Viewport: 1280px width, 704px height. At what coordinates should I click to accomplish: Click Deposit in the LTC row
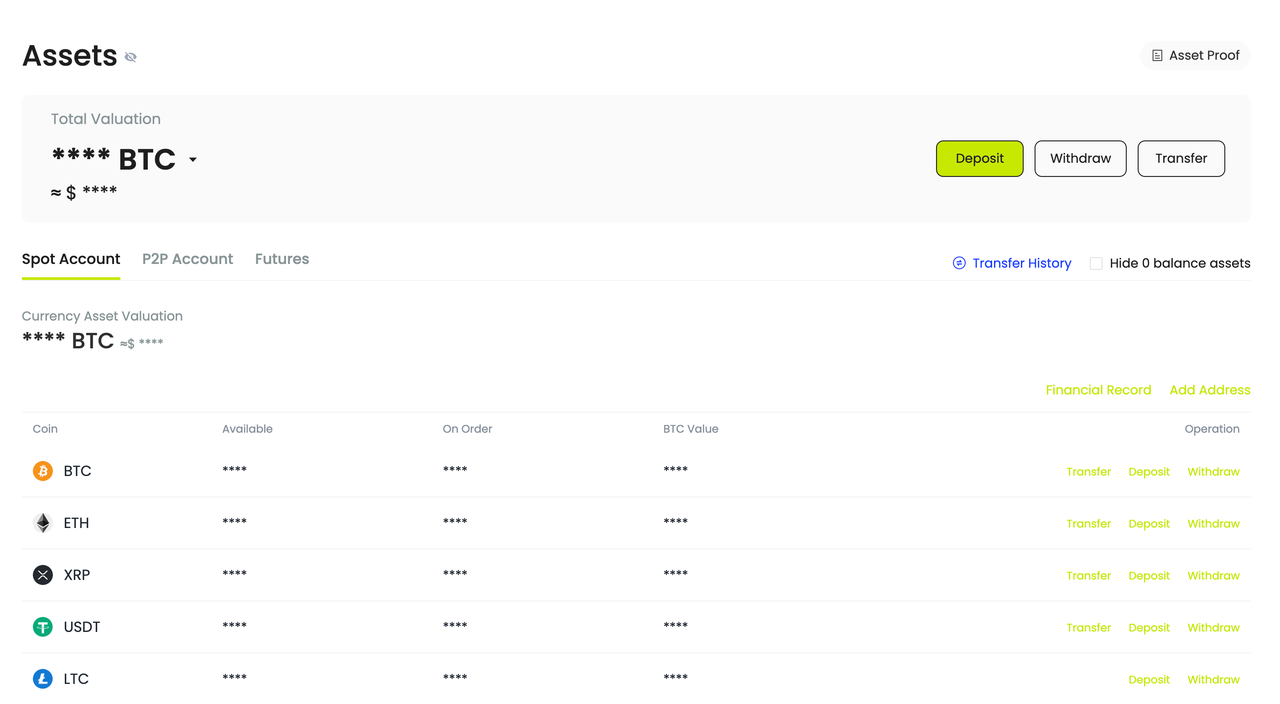(x=1149, y=680)
